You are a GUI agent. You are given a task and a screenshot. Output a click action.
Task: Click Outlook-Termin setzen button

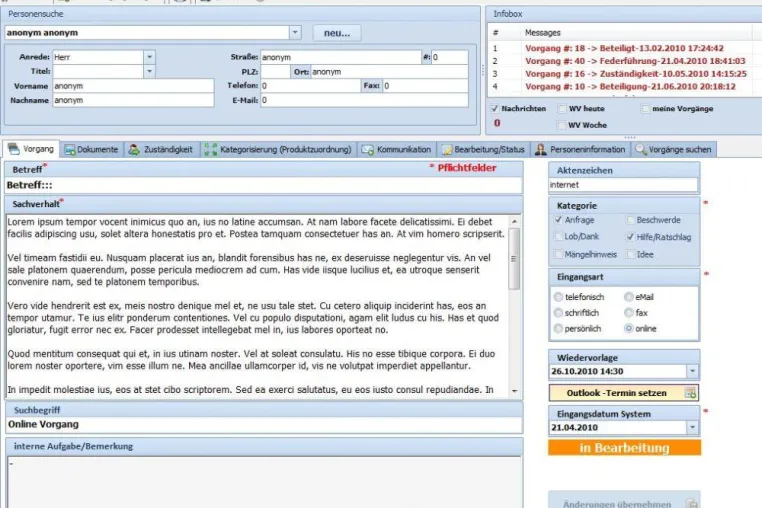pos(624,393)
